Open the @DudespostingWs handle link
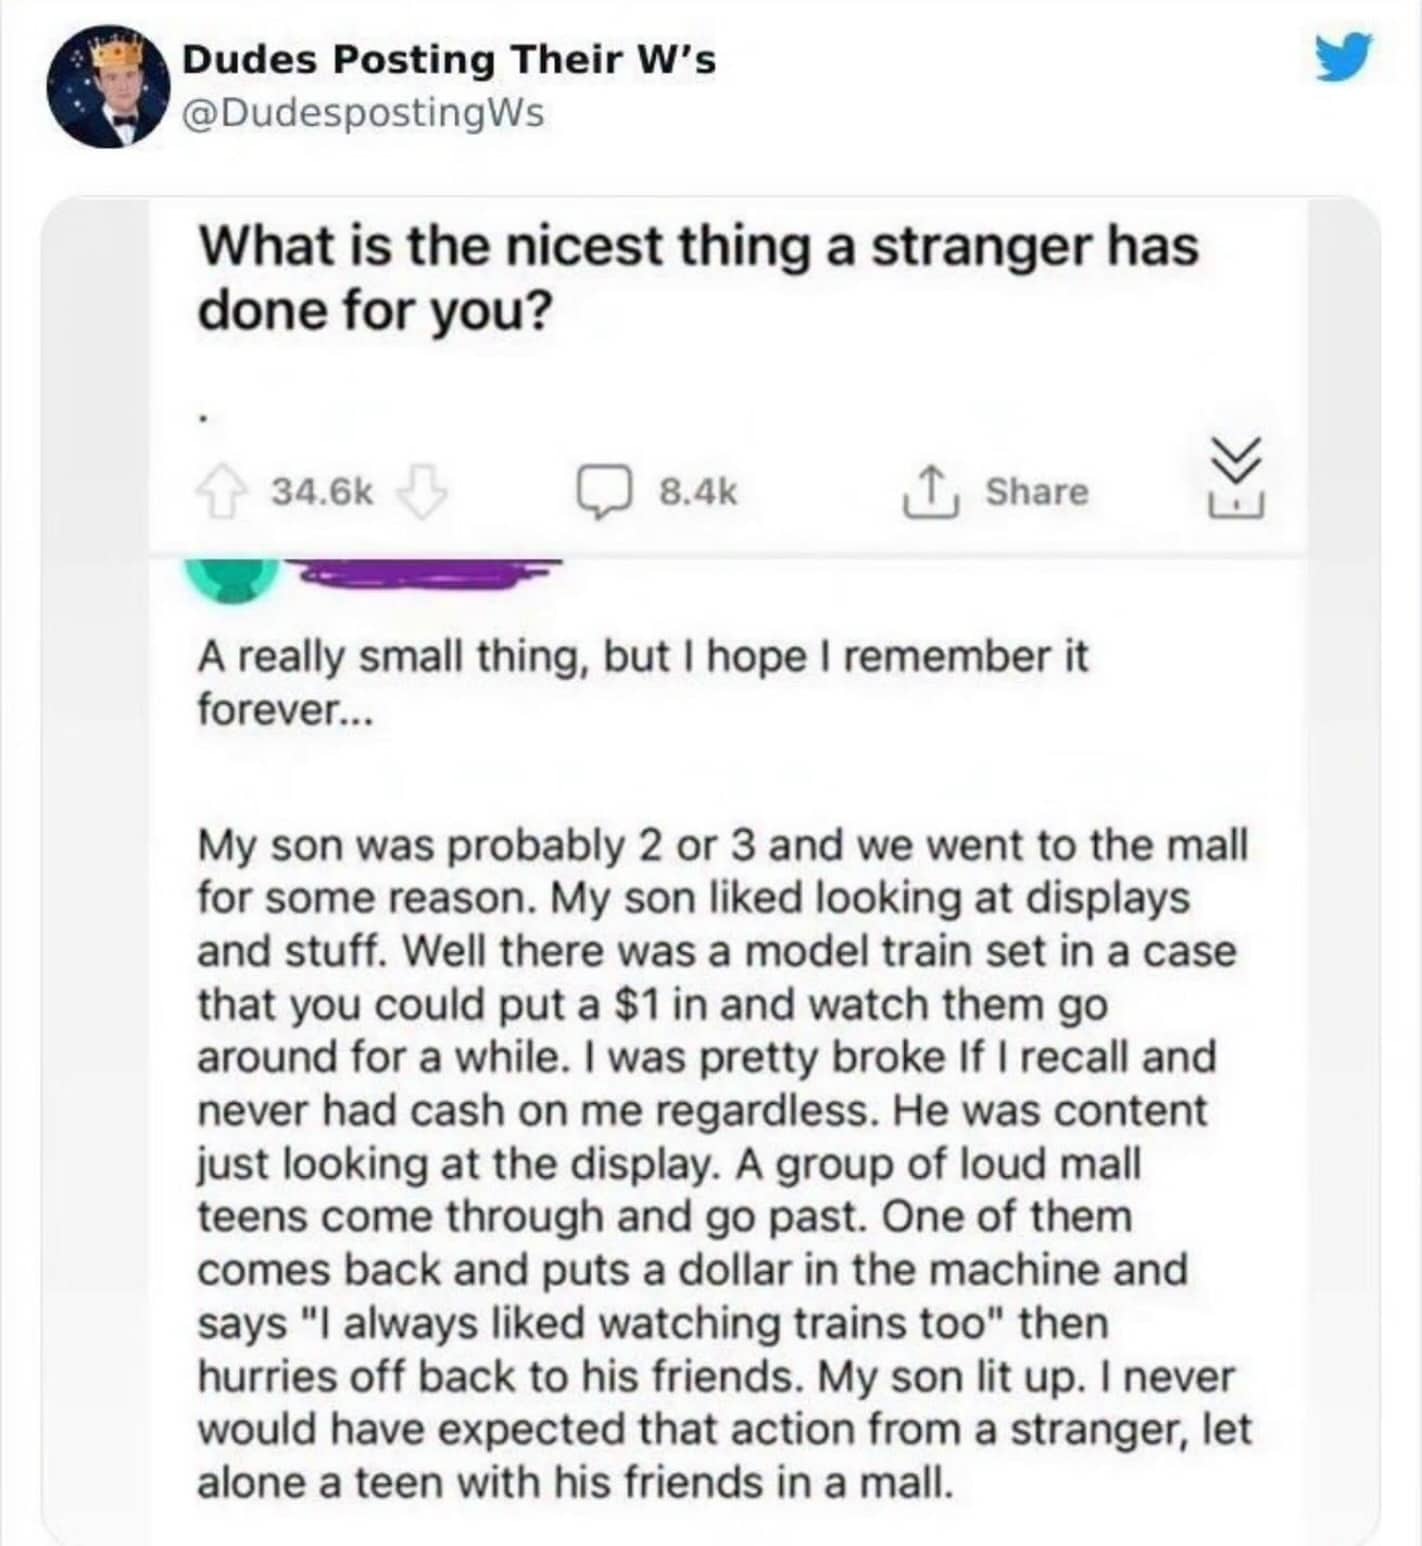 [363, 113]
